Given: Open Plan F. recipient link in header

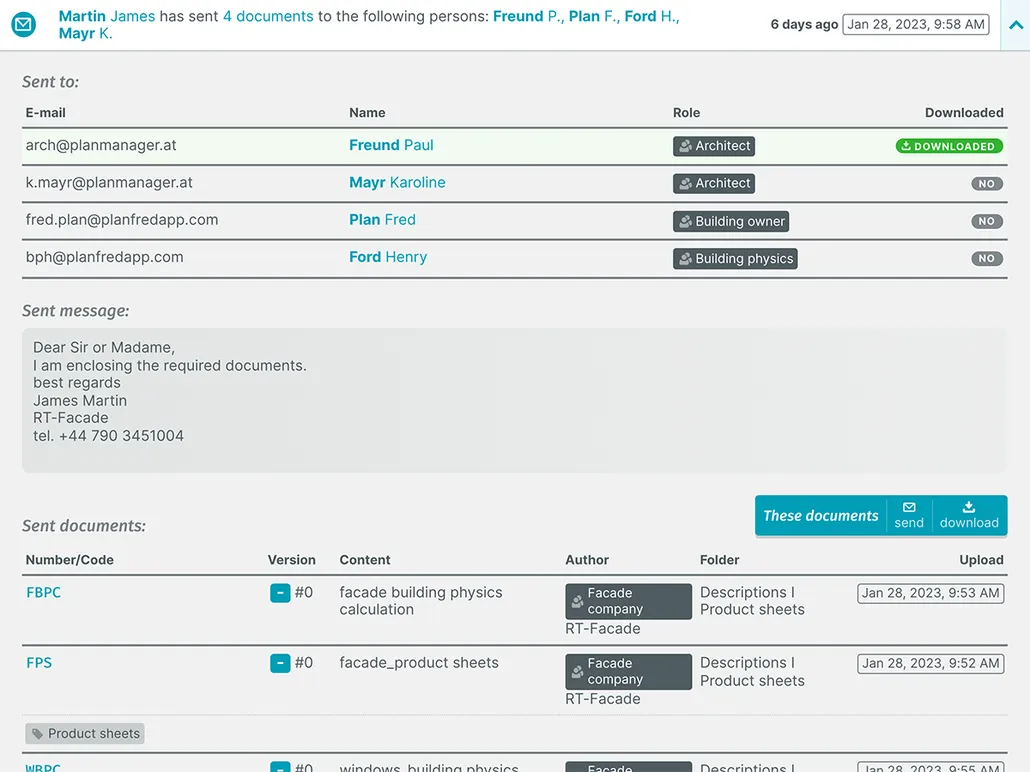Looking at the screenshot, I should coord(594,16).
